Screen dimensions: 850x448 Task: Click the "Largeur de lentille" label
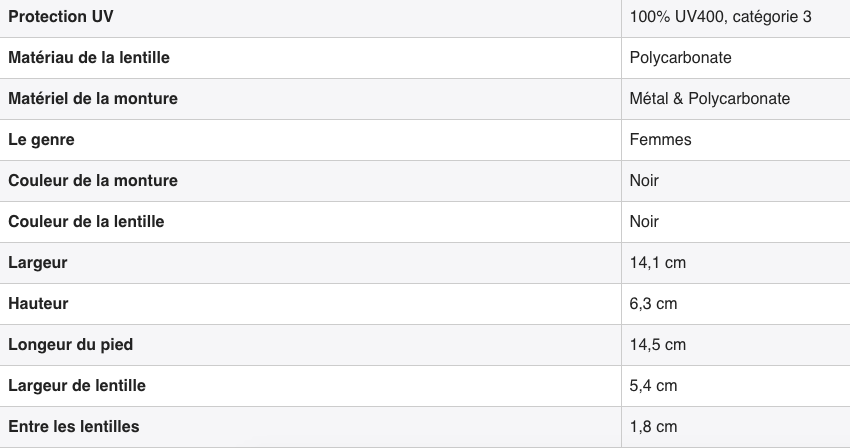(x=77, y=386)
